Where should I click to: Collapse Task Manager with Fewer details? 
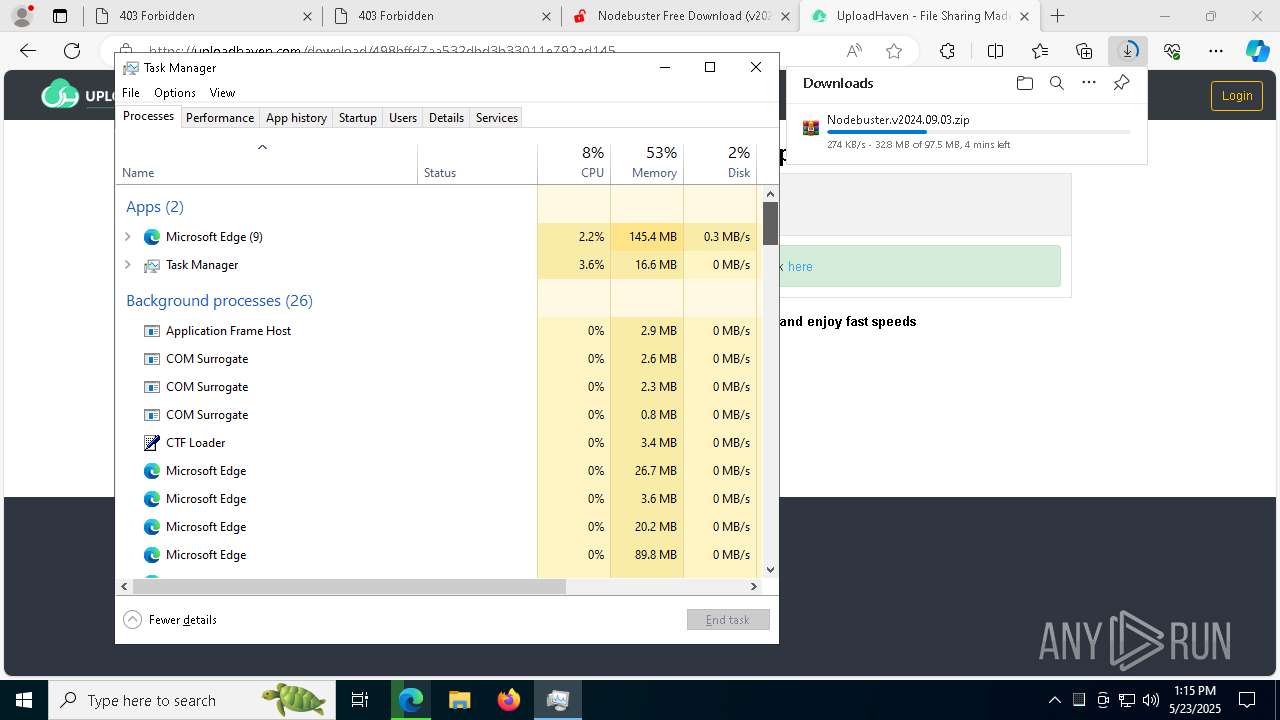coord(170,620)
